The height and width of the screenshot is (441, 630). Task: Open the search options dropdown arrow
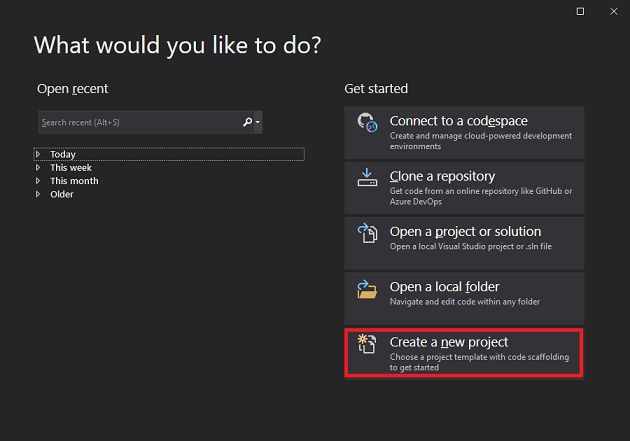tap(258, 123)
